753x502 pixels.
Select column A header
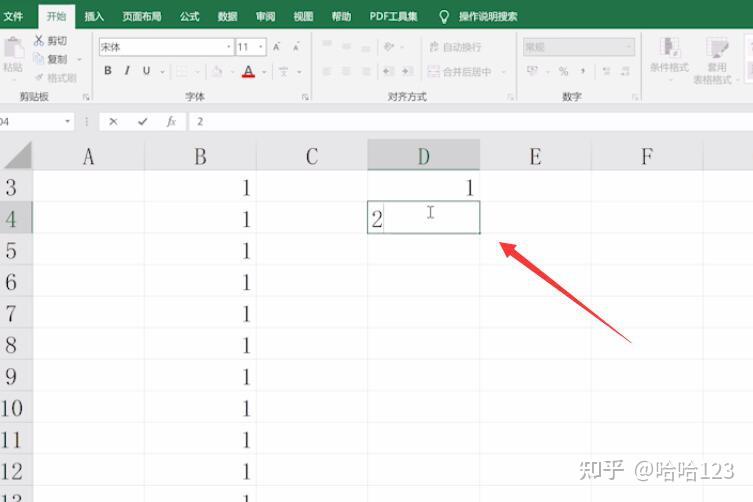coord(88,155)
